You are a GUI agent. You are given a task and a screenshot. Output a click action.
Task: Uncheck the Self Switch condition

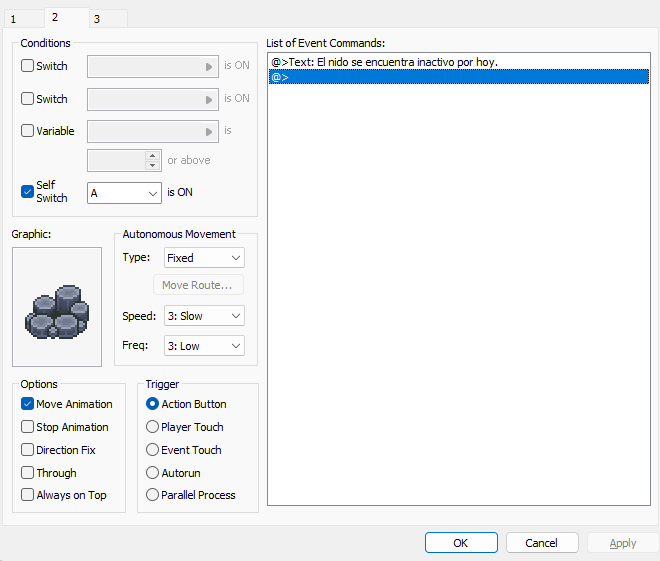pos(28,192)
